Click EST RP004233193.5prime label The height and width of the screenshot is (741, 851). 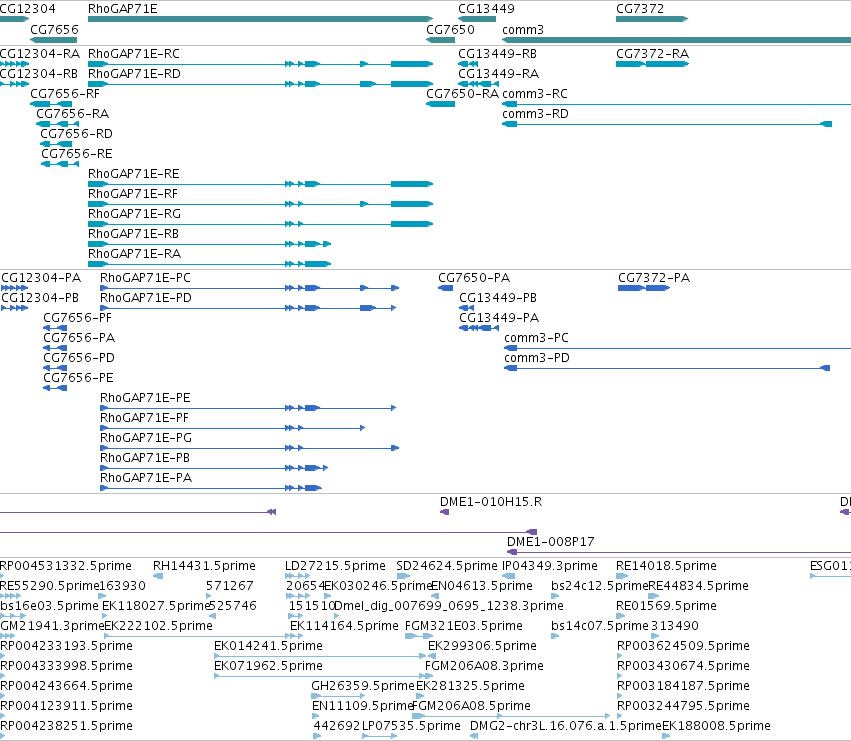coord(66,646)
